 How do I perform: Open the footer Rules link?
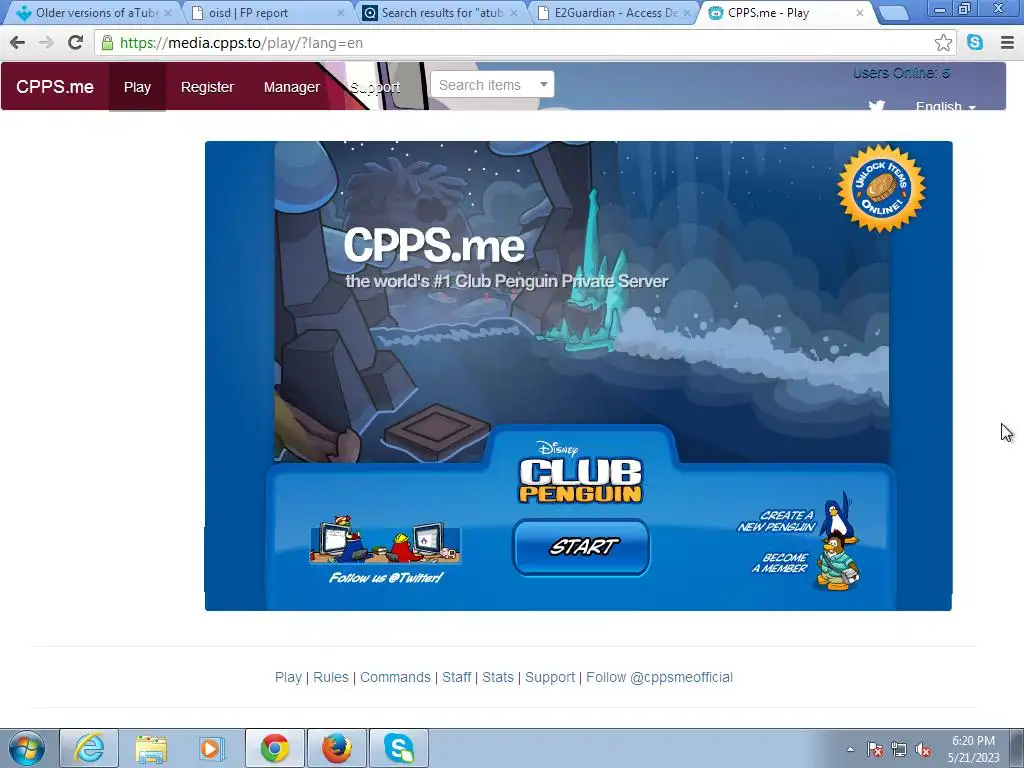pos(330,677)
